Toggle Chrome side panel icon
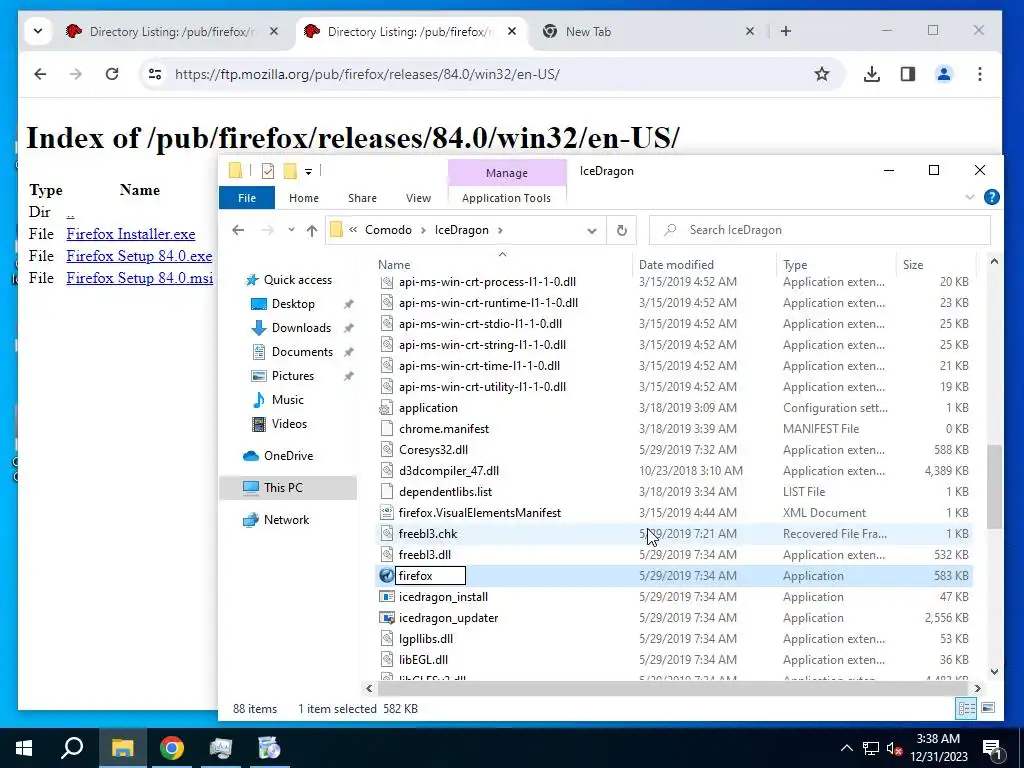 pos(908,74)
